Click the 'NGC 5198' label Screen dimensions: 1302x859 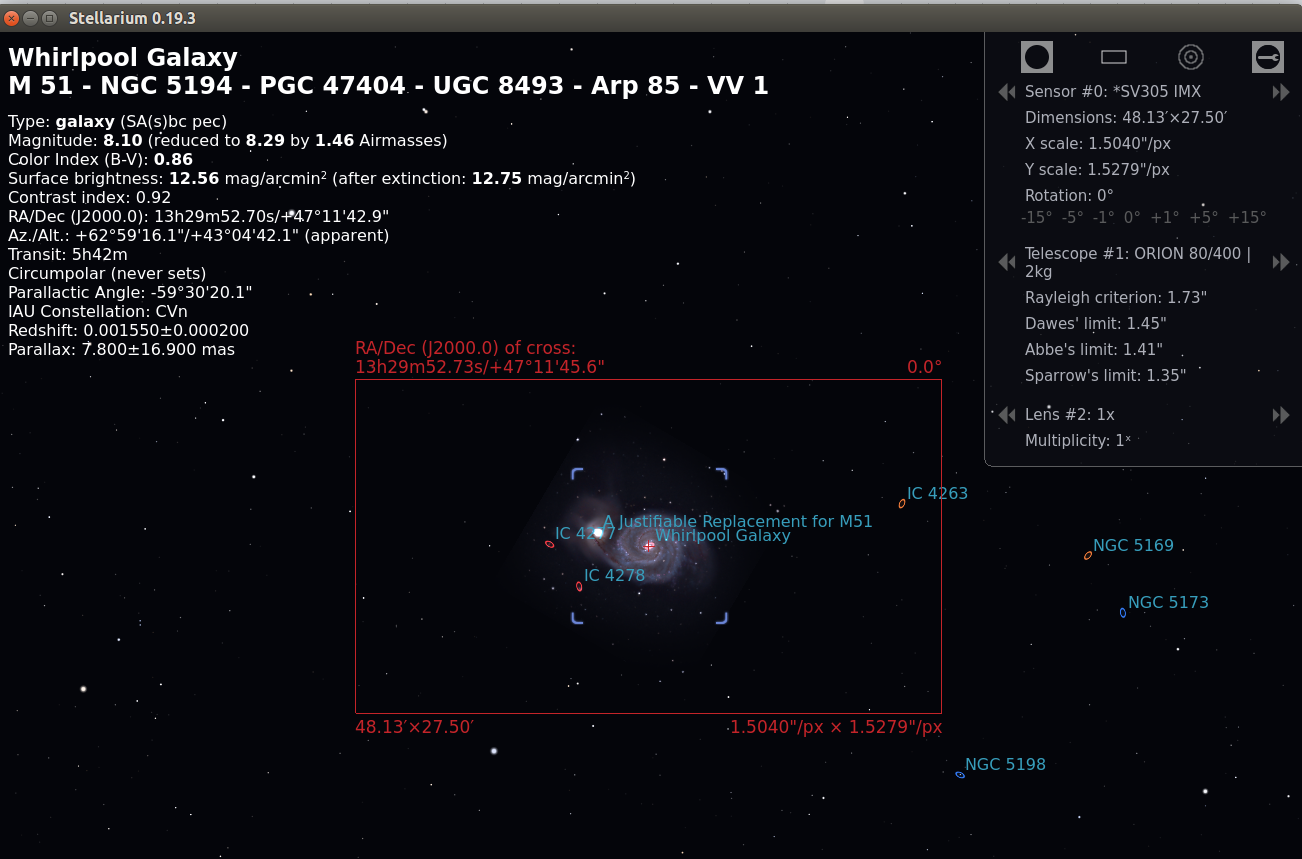pos(1005,765)
